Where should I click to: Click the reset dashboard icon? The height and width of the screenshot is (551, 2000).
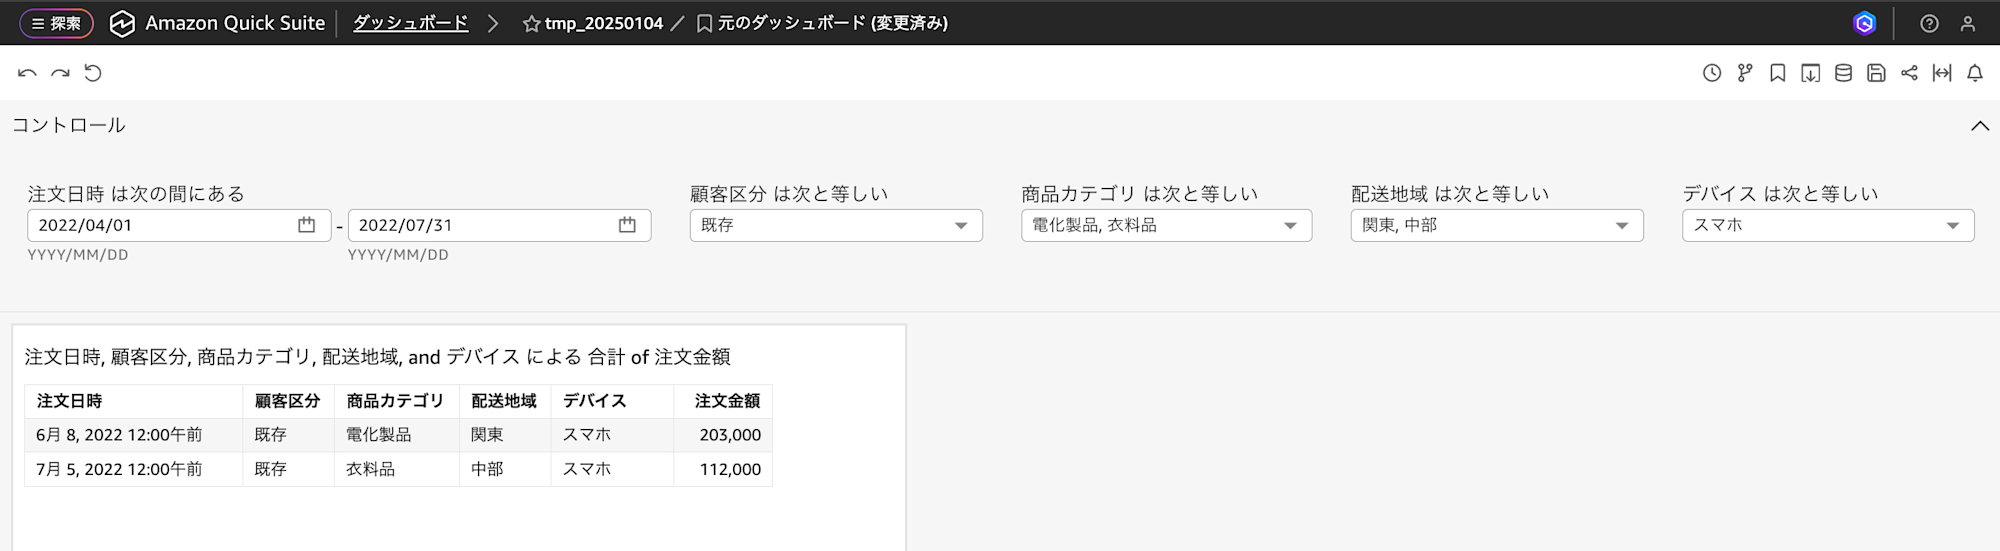point(93,73)
